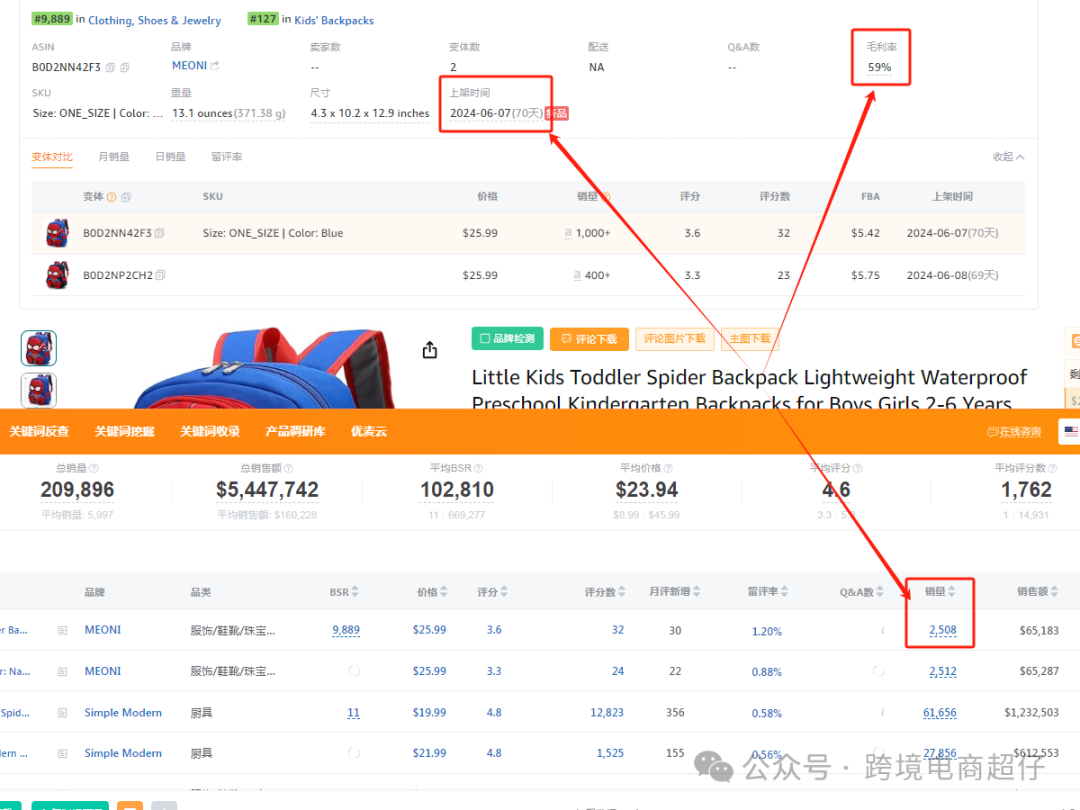This screenshot has width=1080, height=810.
Task: Open MEONI brand external link icon
Action: click(215, 66)
